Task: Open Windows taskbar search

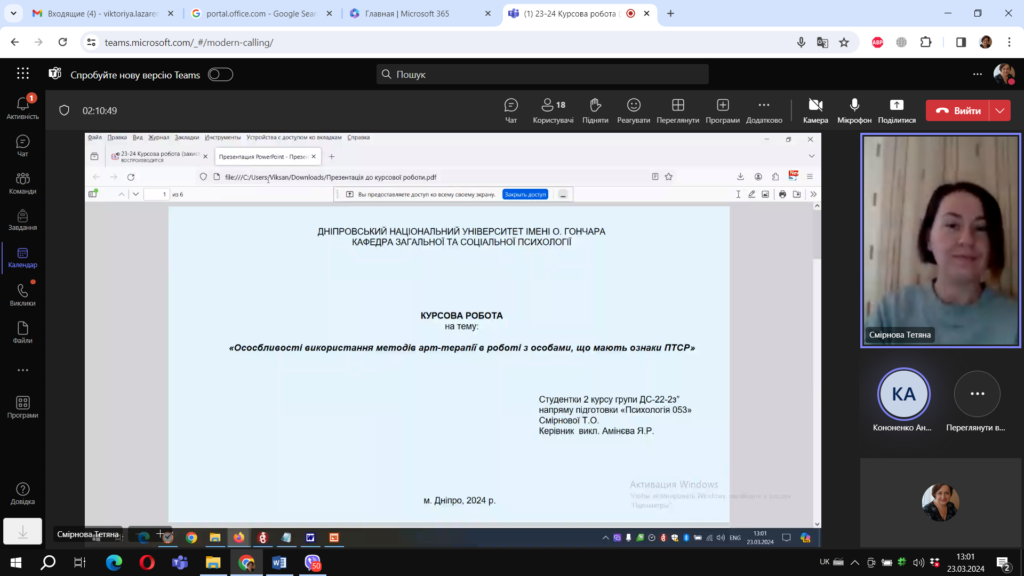Action: [x=48, y=562]
